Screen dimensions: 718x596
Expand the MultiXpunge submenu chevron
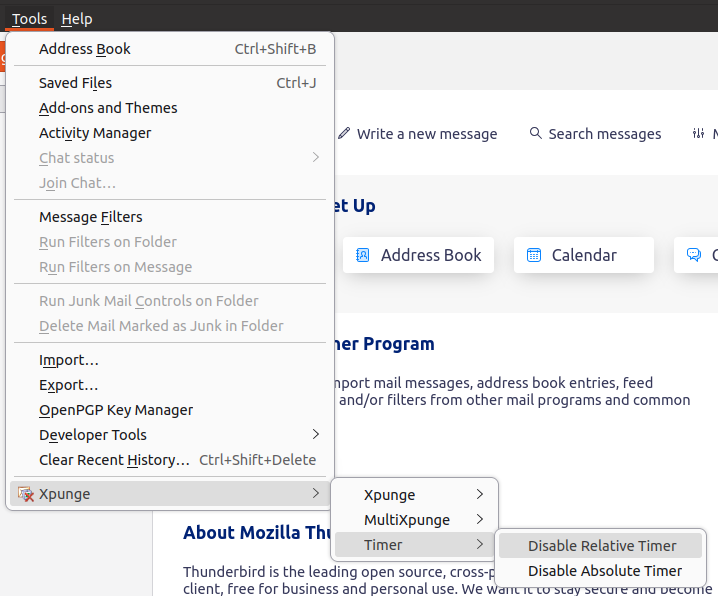(479, 519)
